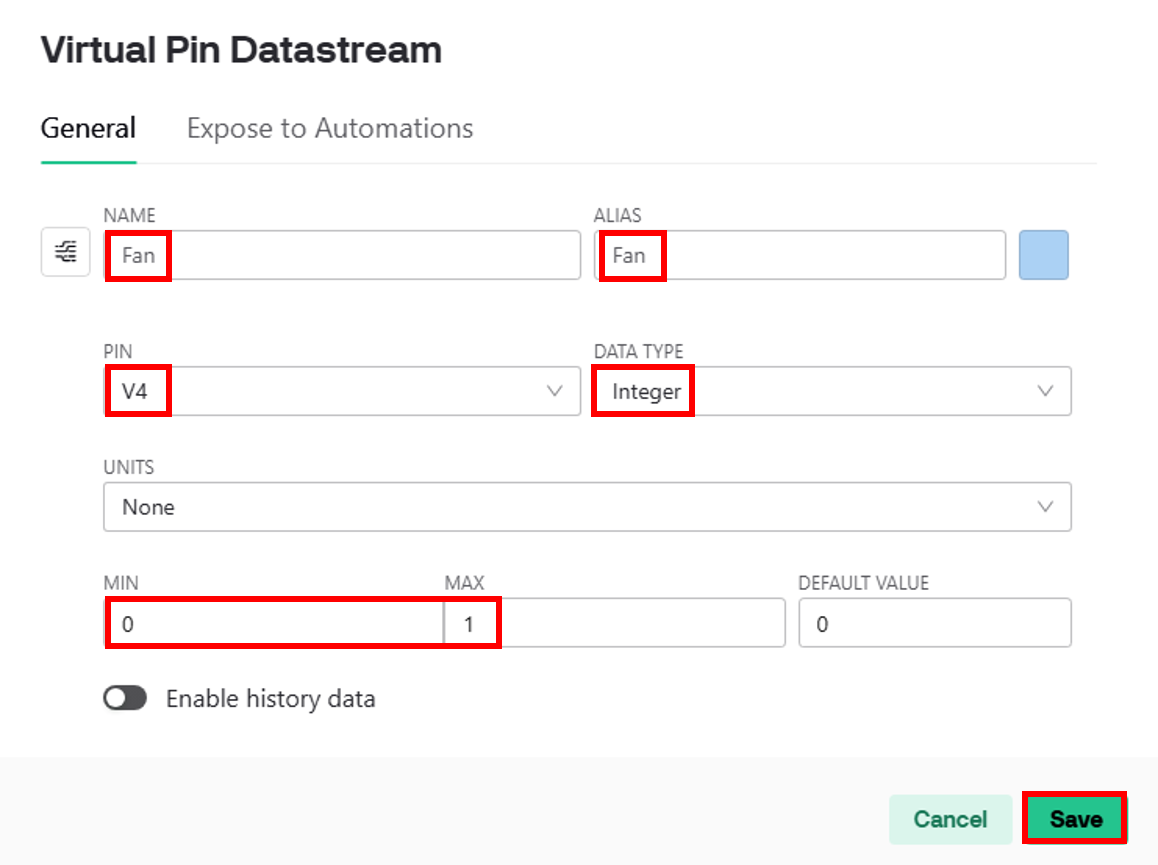Open the DATA TYPE Integer dropdown

point(832,391)
